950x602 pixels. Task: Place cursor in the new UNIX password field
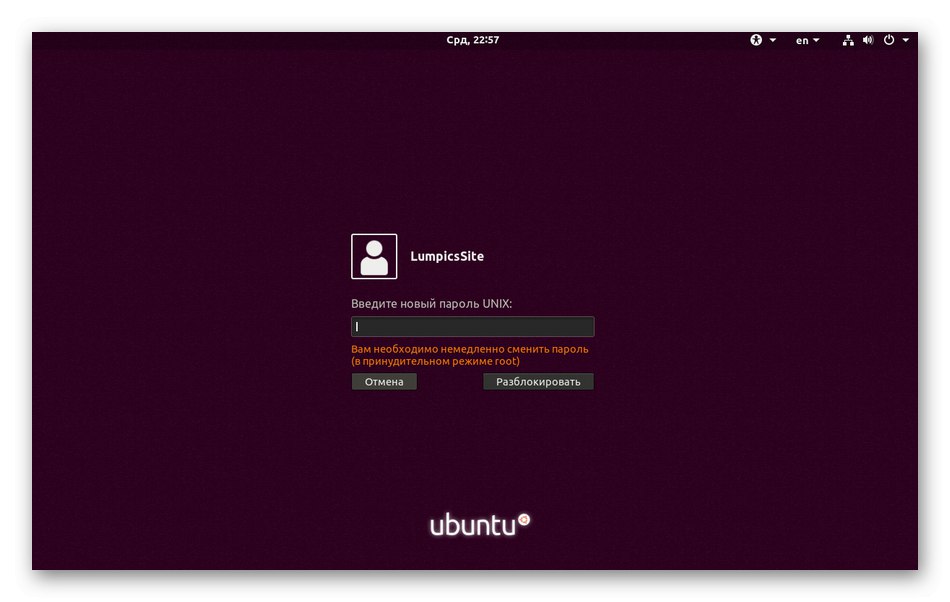tap(472, 326)
